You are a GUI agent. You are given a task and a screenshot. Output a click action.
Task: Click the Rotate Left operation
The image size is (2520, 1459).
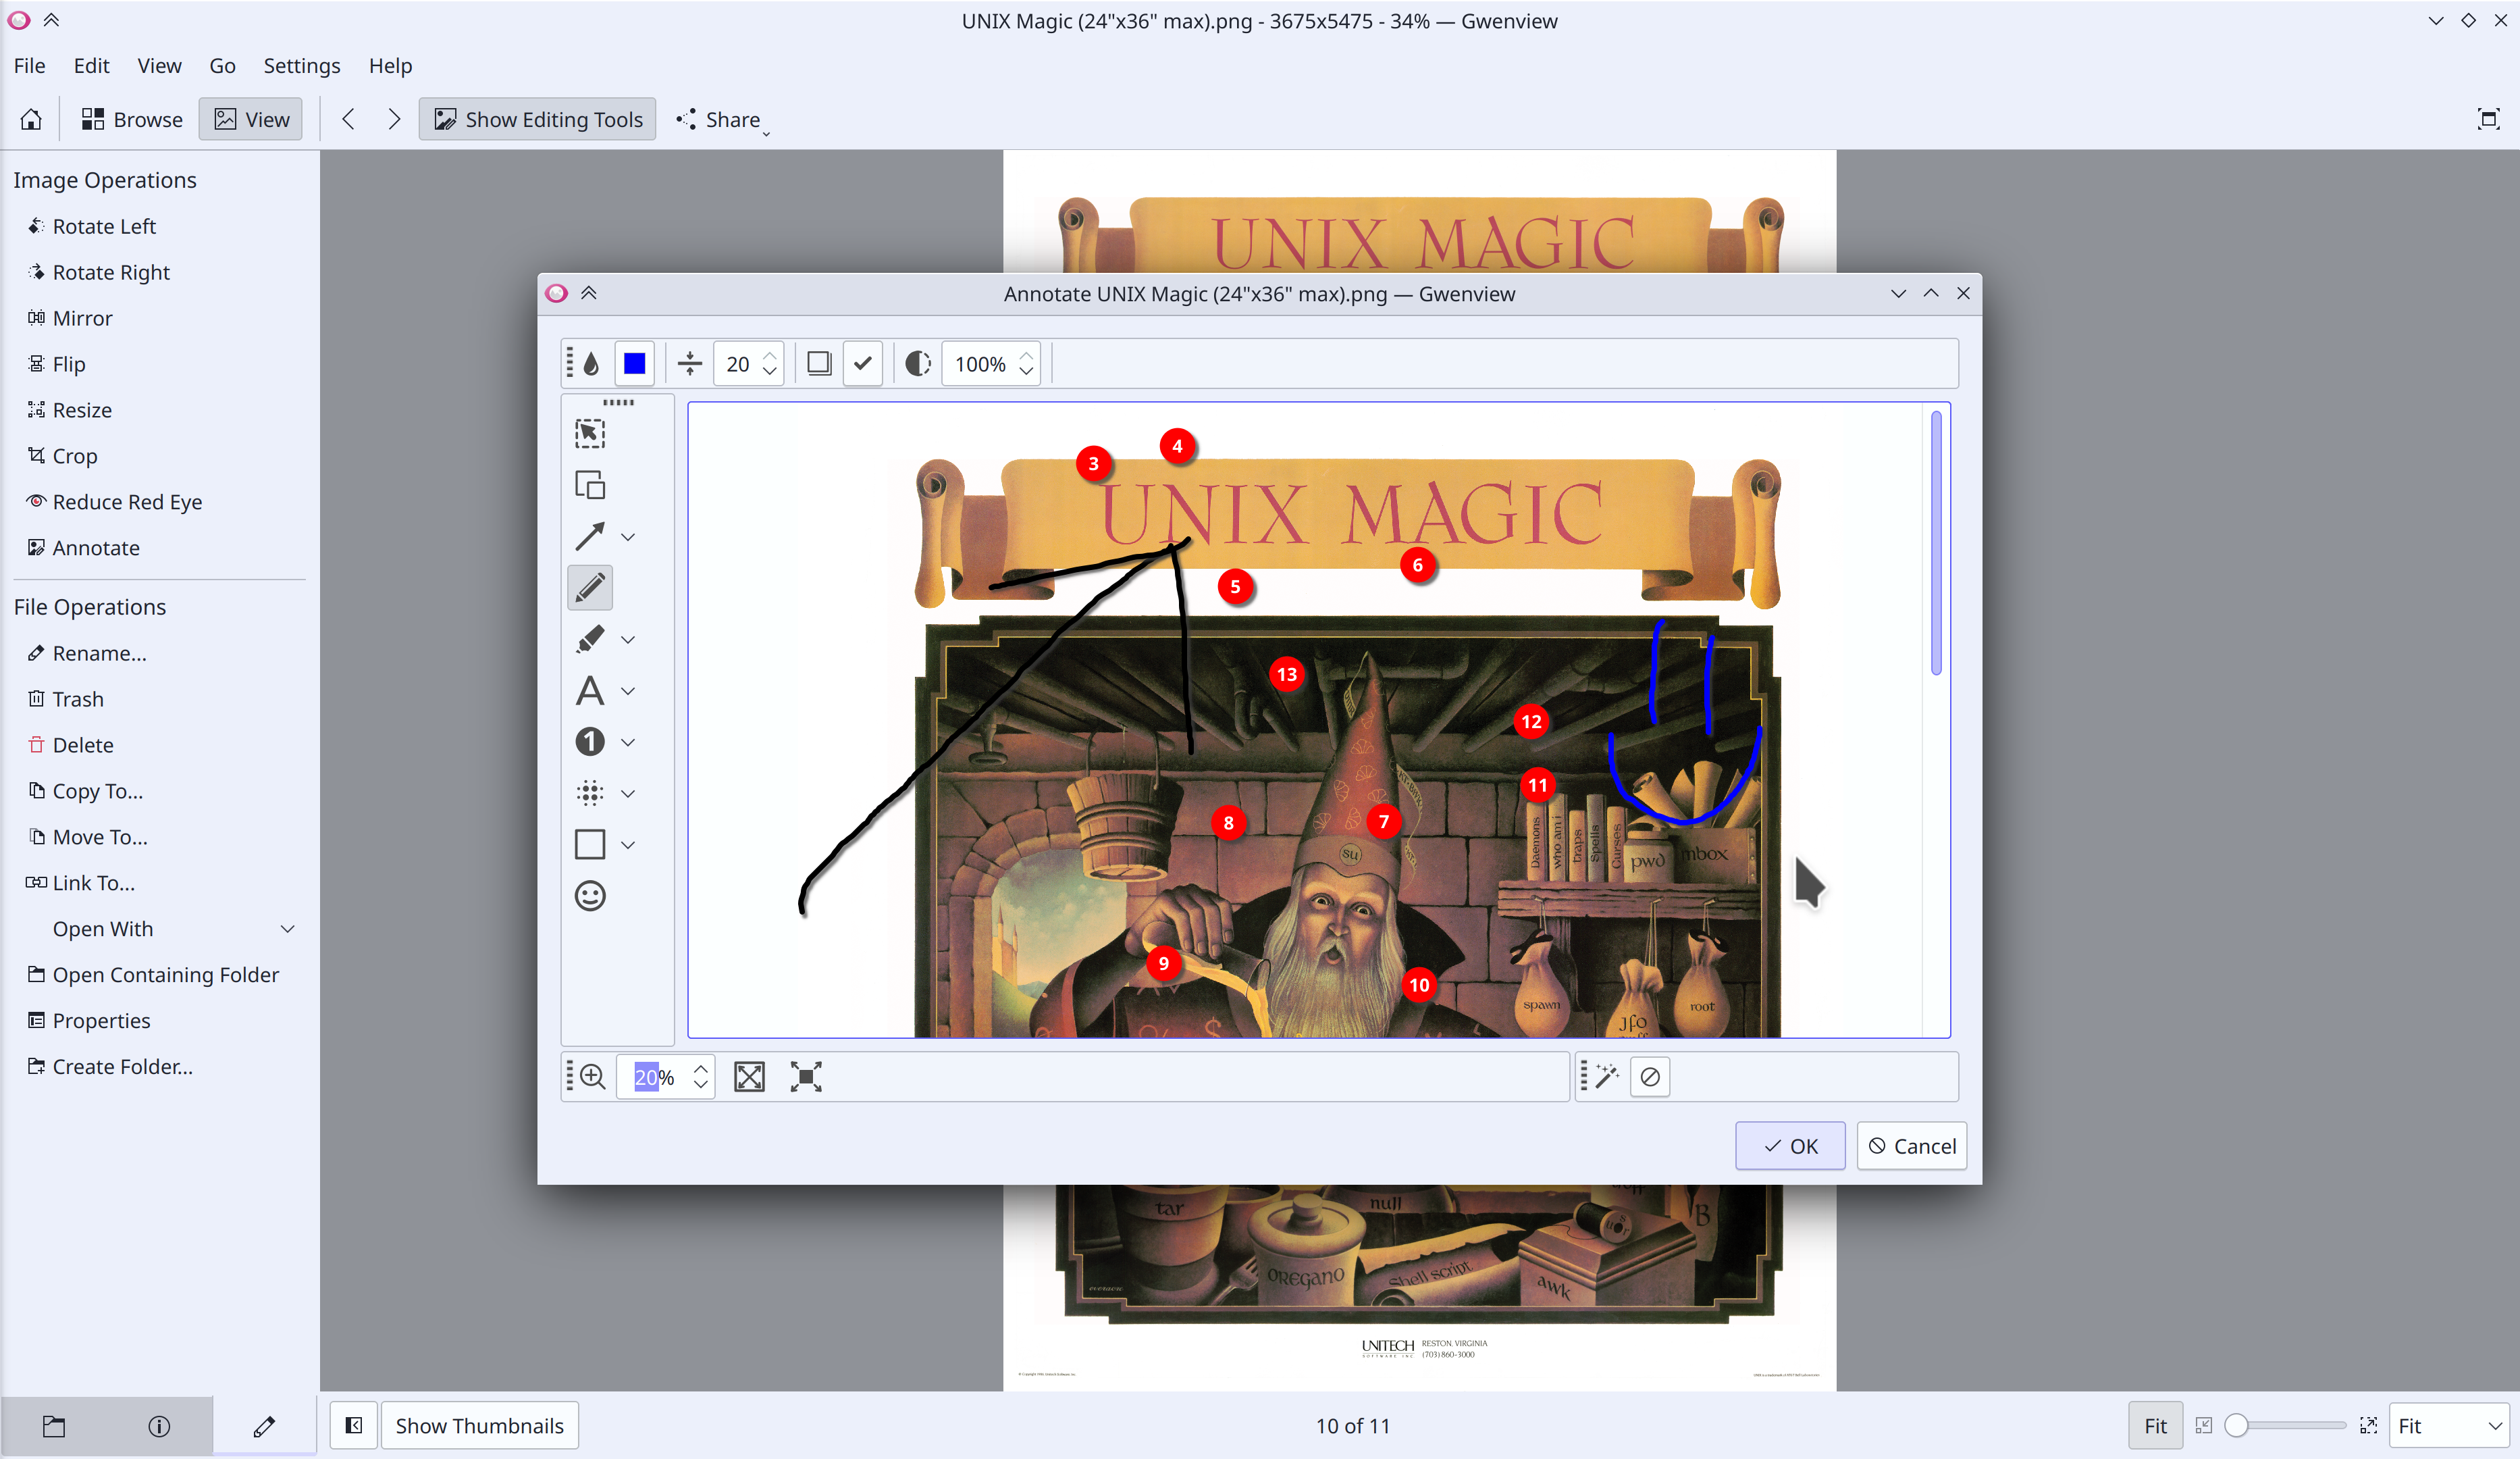[x=104, y=227]
